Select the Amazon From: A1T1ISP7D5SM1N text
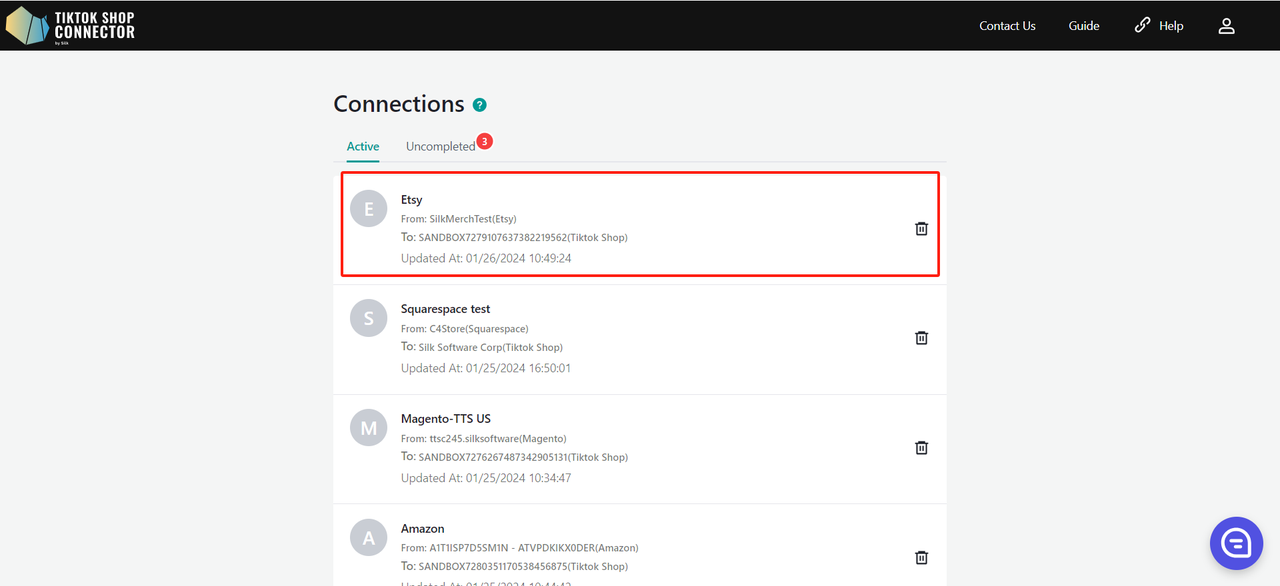This screenshot has width=1280, height=586. (x=520, y=548)
